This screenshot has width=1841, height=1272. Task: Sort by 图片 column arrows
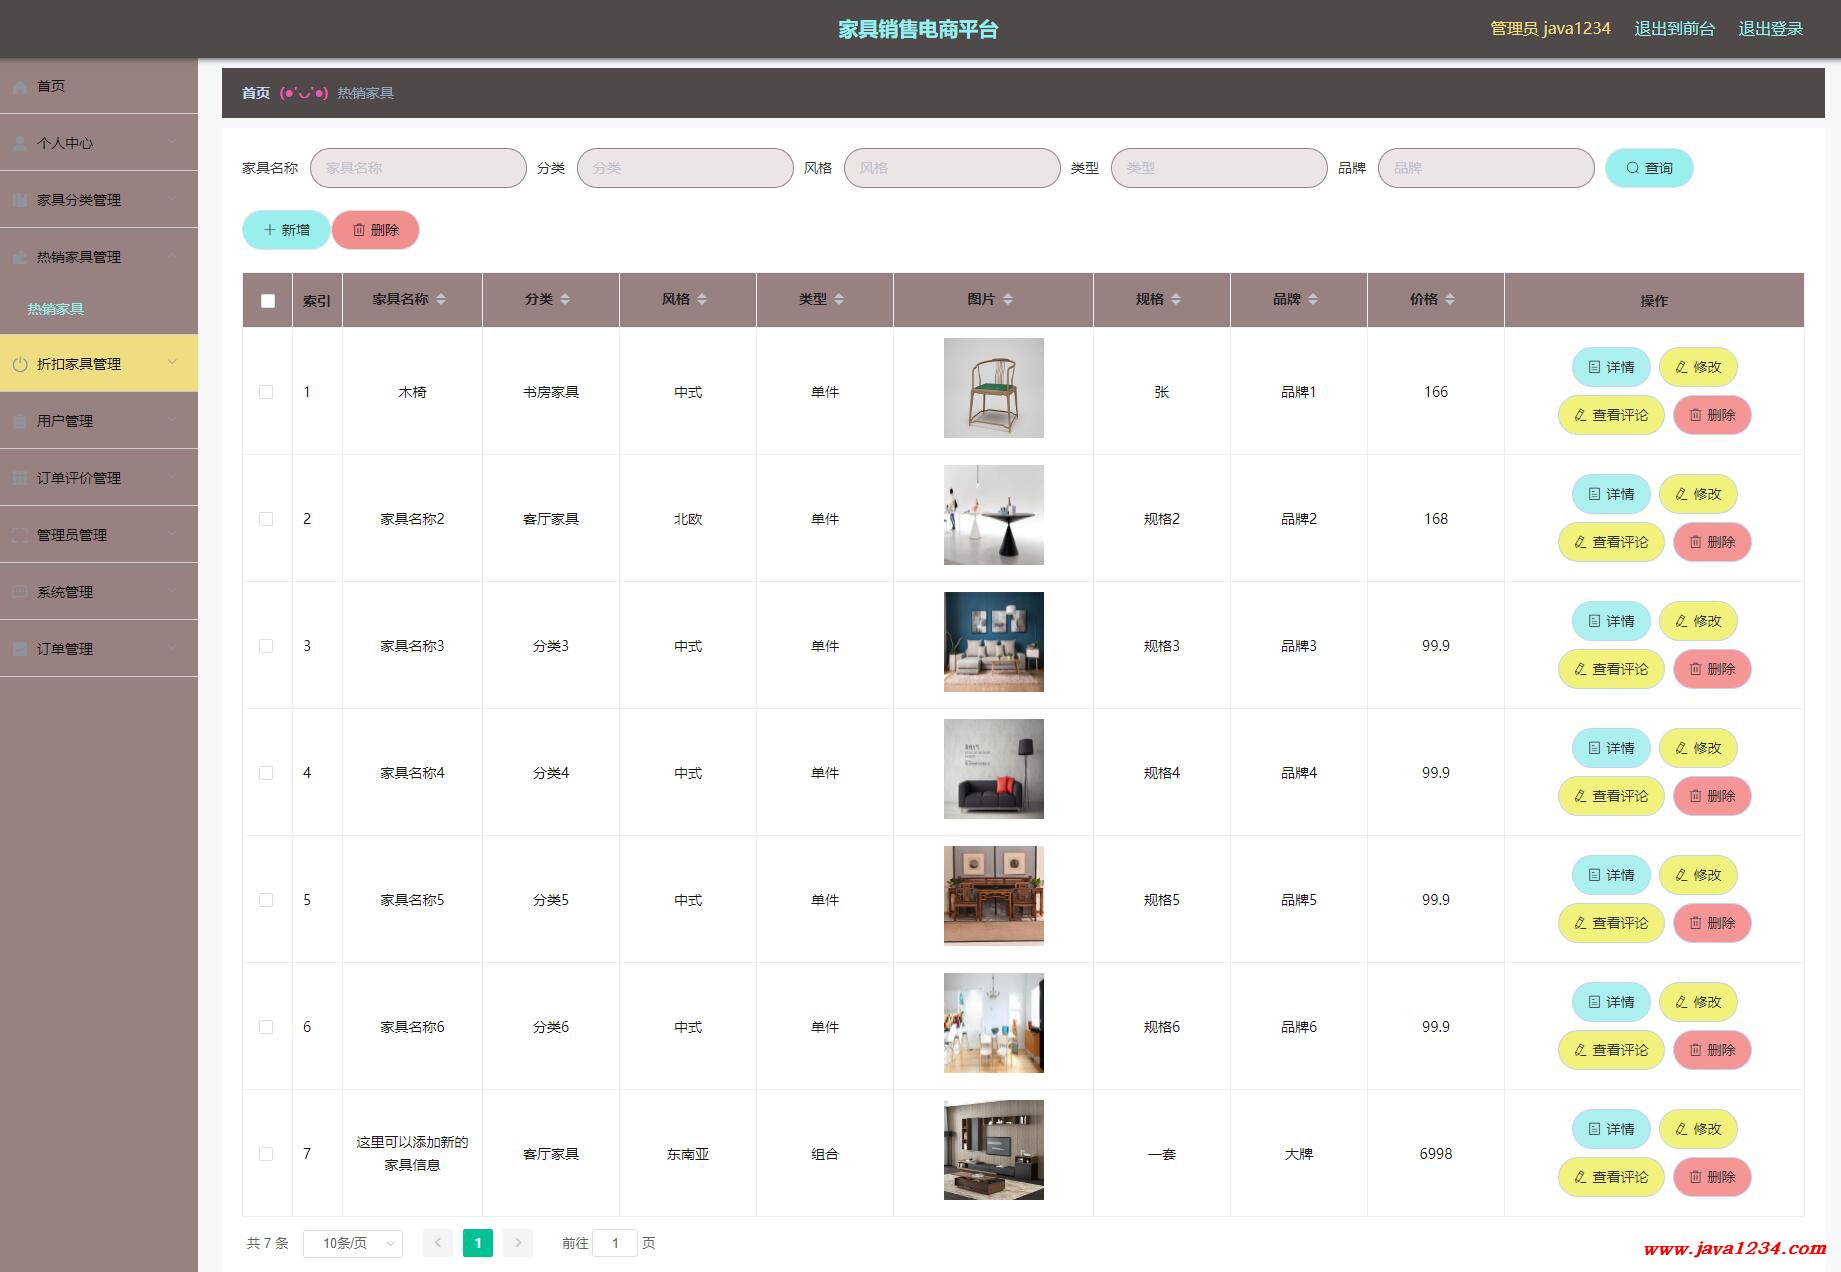[x=1008, y=300]
